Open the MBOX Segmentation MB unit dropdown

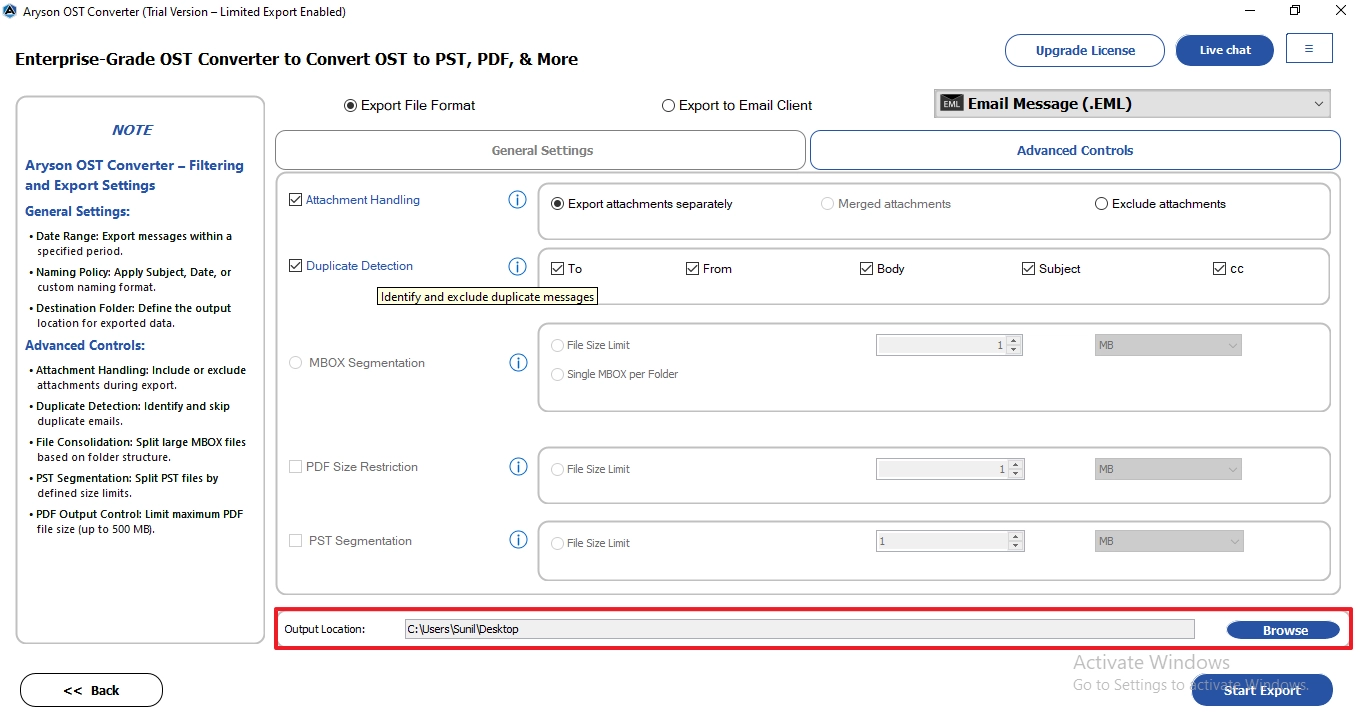(x=1168, y=345)
